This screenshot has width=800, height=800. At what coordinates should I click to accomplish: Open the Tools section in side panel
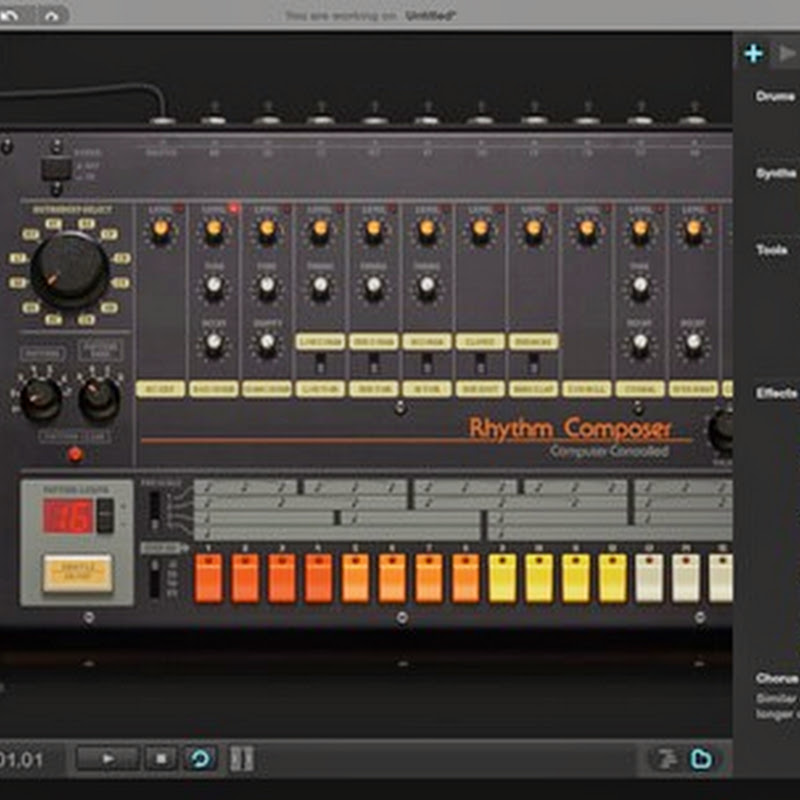[773, 250]
